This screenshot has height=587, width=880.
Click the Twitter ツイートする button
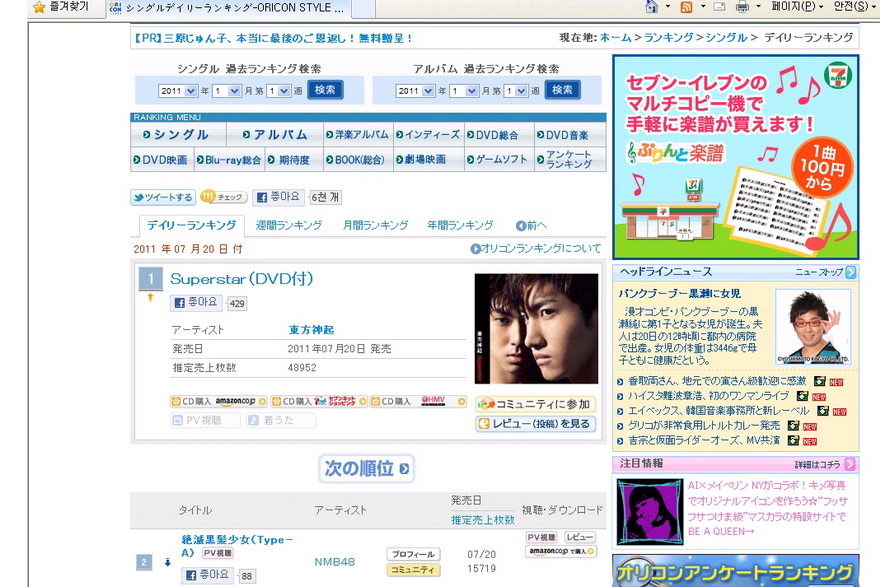163,198
